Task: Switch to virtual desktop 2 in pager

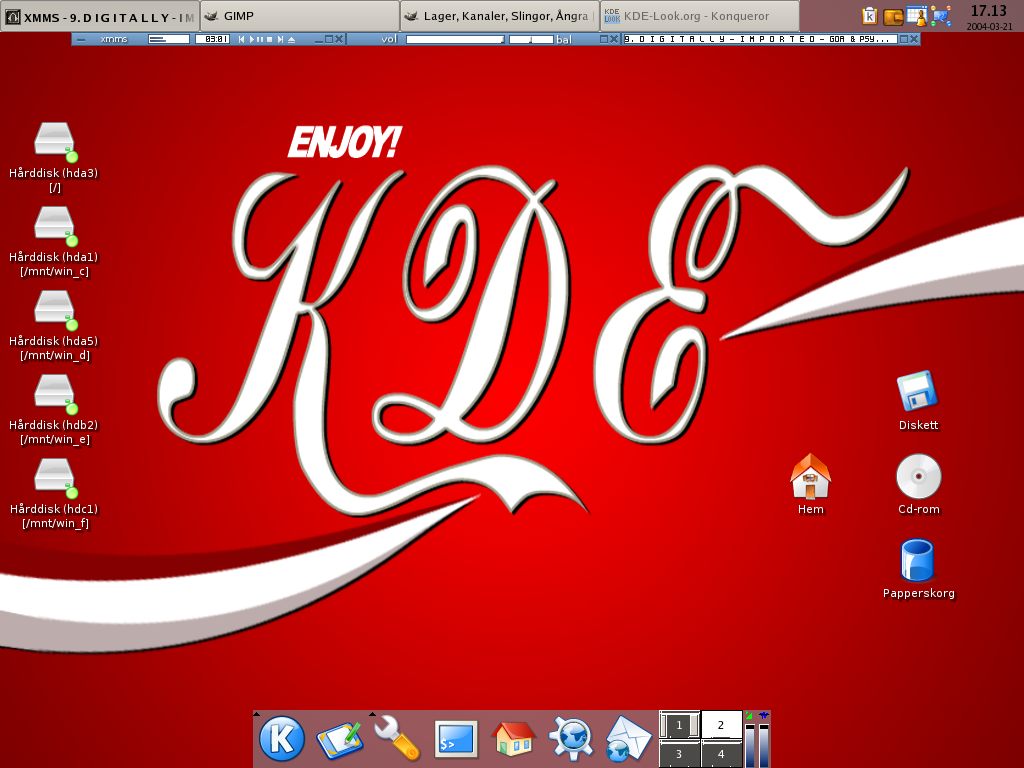Action: (721, 725)
